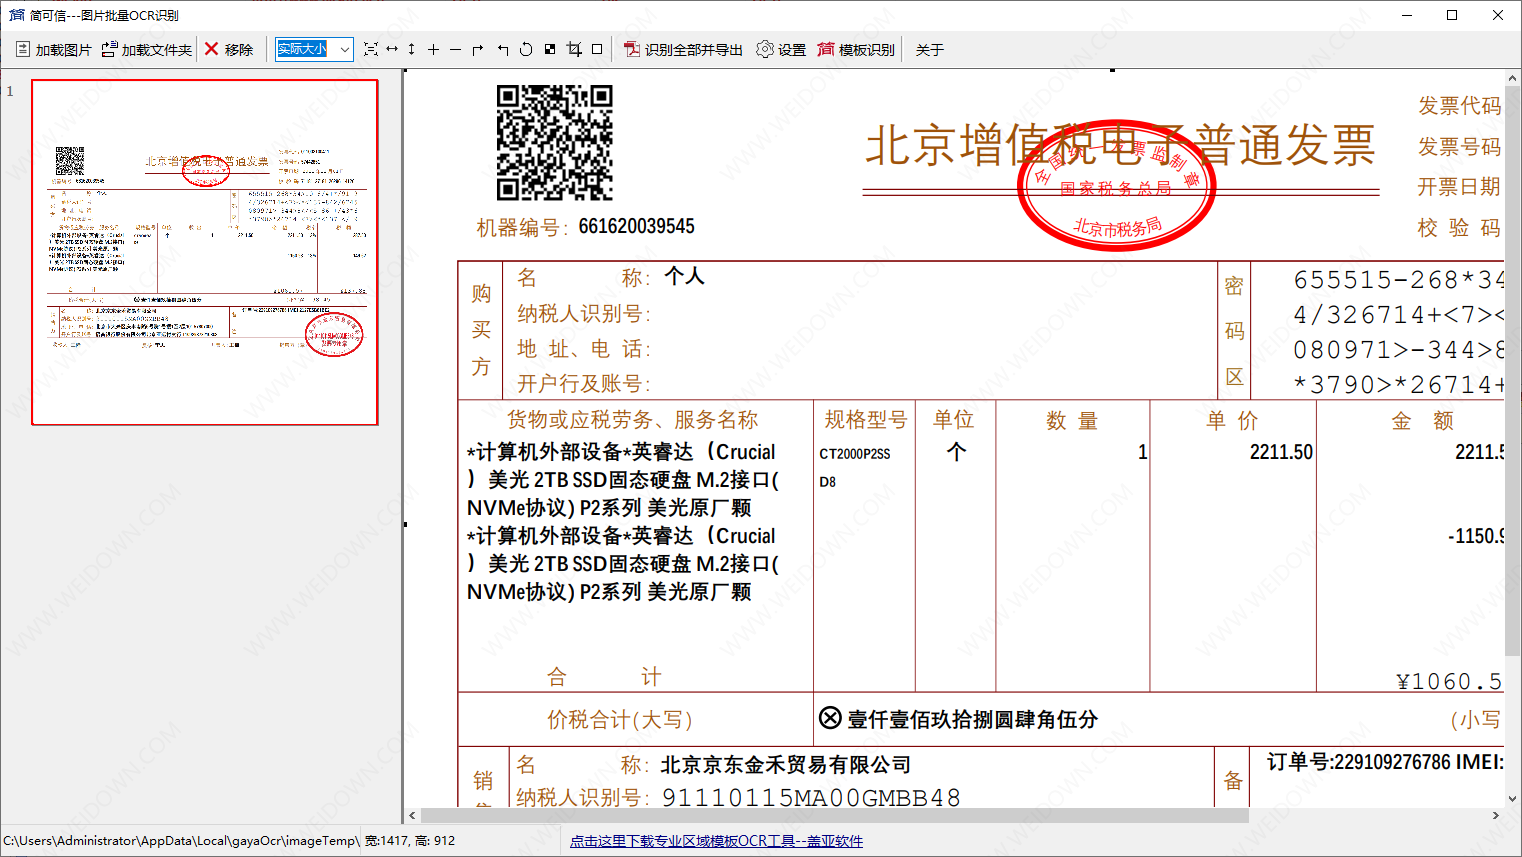Click the zoom out minus icon

pyautogui.click(x=455, y=49)
